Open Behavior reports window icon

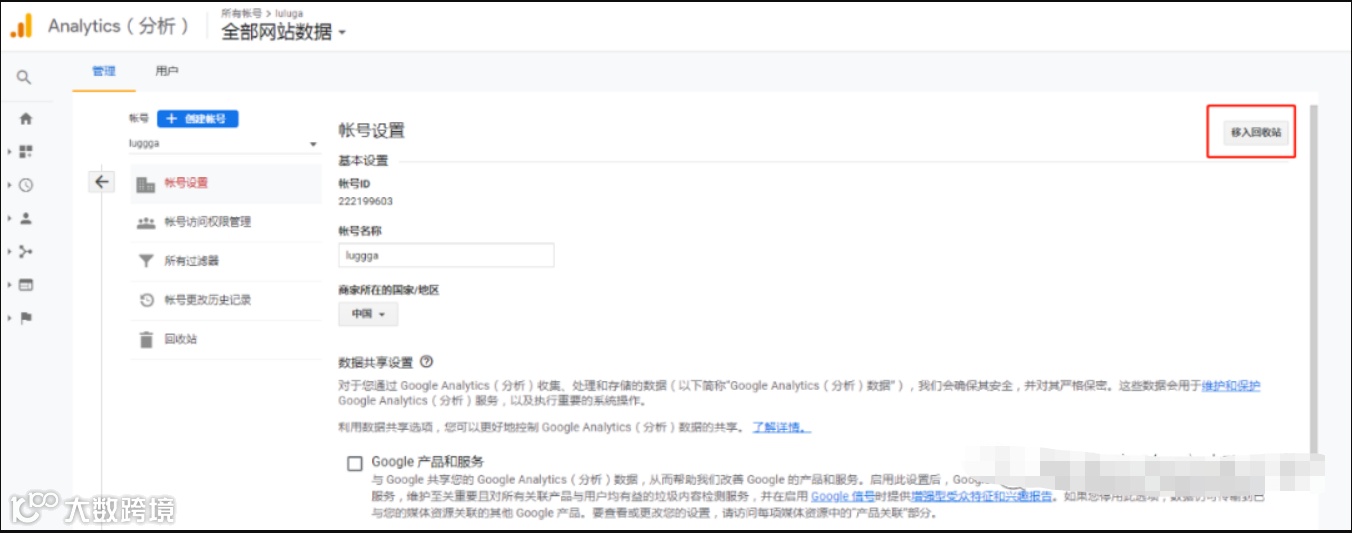[26, 285]
